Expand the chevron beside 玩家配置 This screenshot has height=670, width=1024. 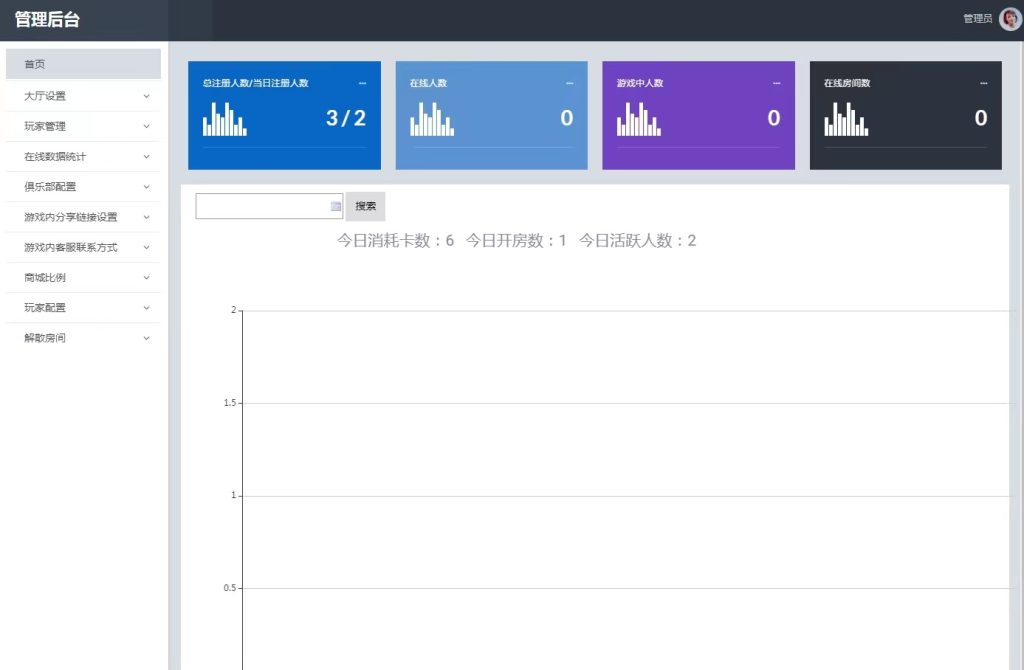pyautogui.click(x=146, y=308)
